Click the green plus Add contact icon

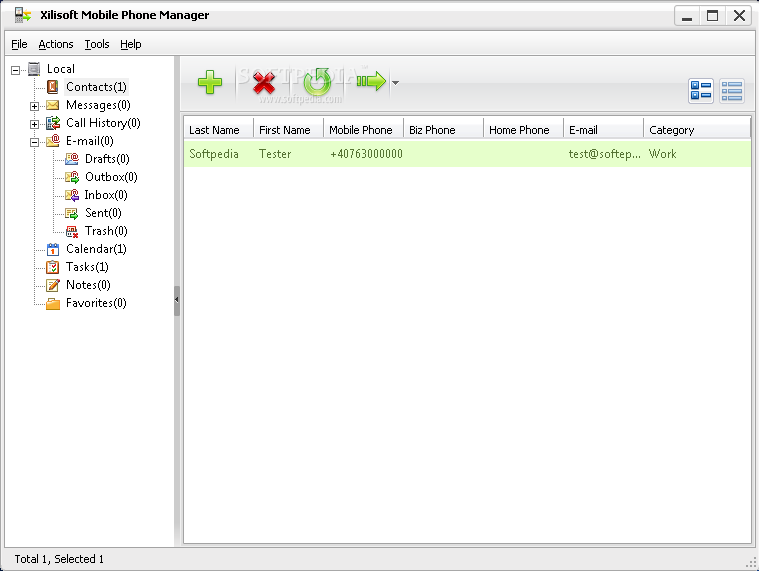point(210,82)
